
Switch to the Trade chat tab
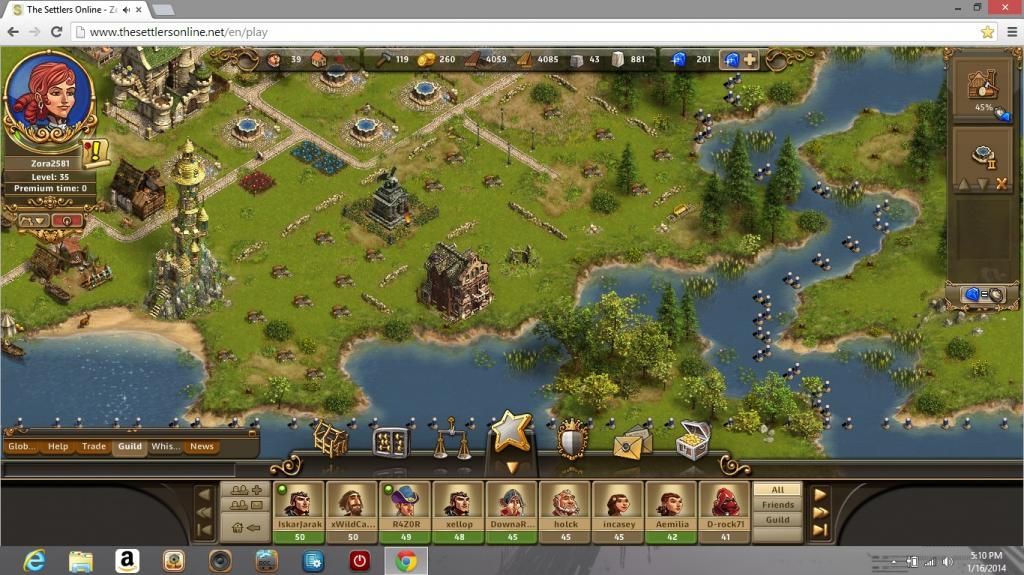pyautogui.click(x=94, y=447)
